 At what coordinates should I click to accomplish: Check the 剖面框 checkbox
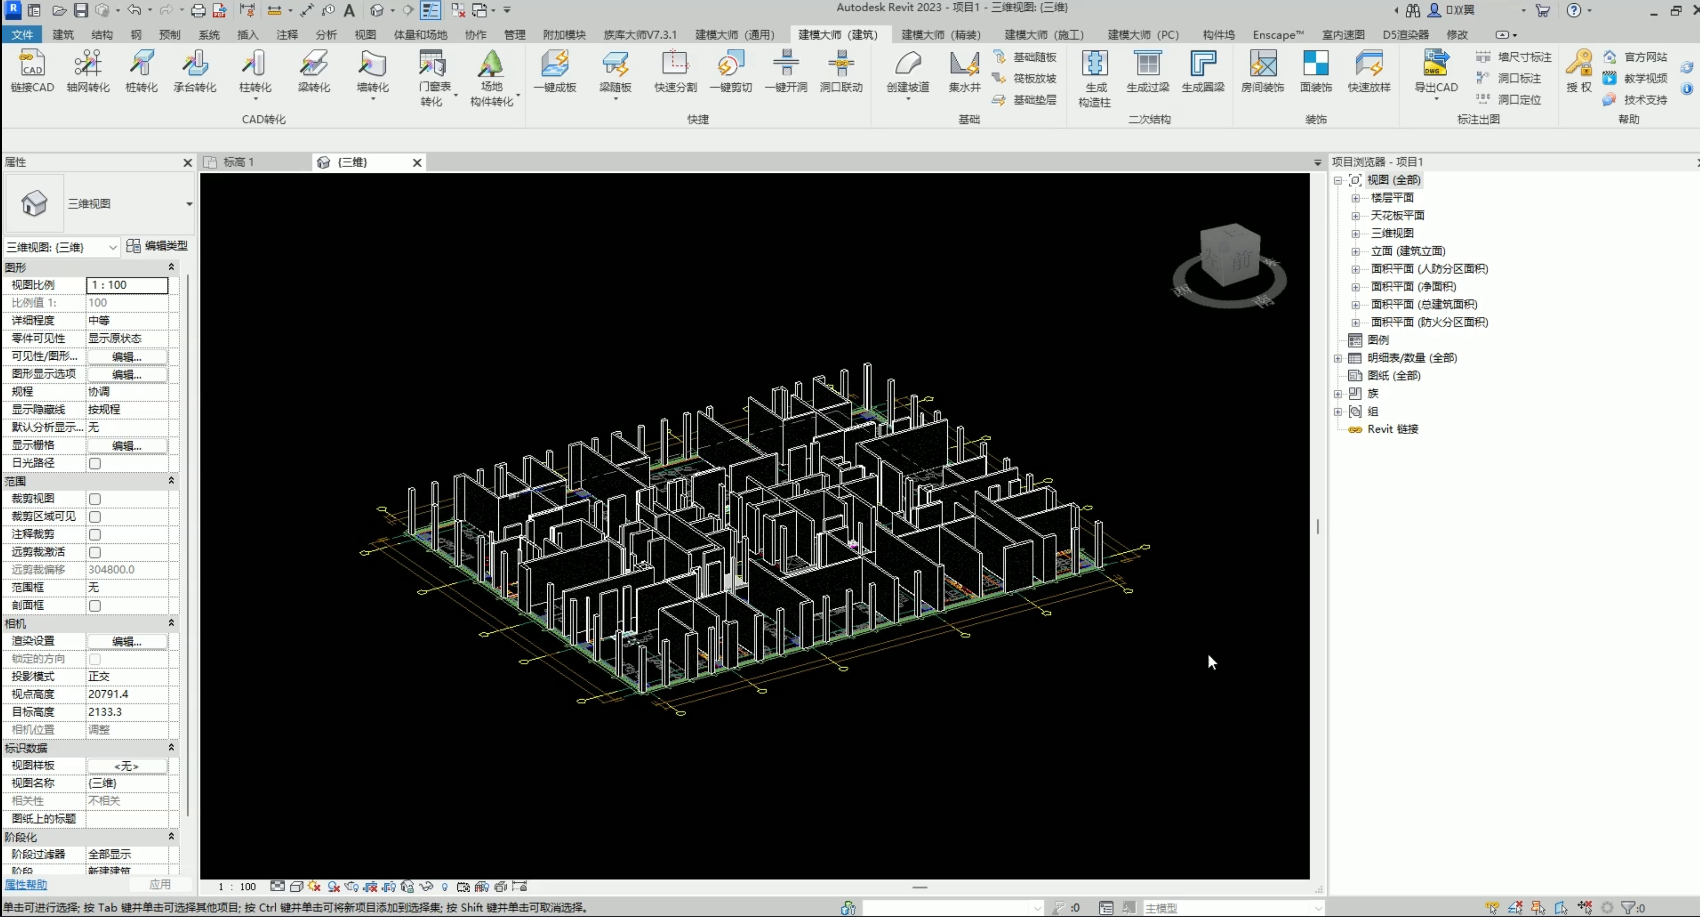[x=95, y=606]
